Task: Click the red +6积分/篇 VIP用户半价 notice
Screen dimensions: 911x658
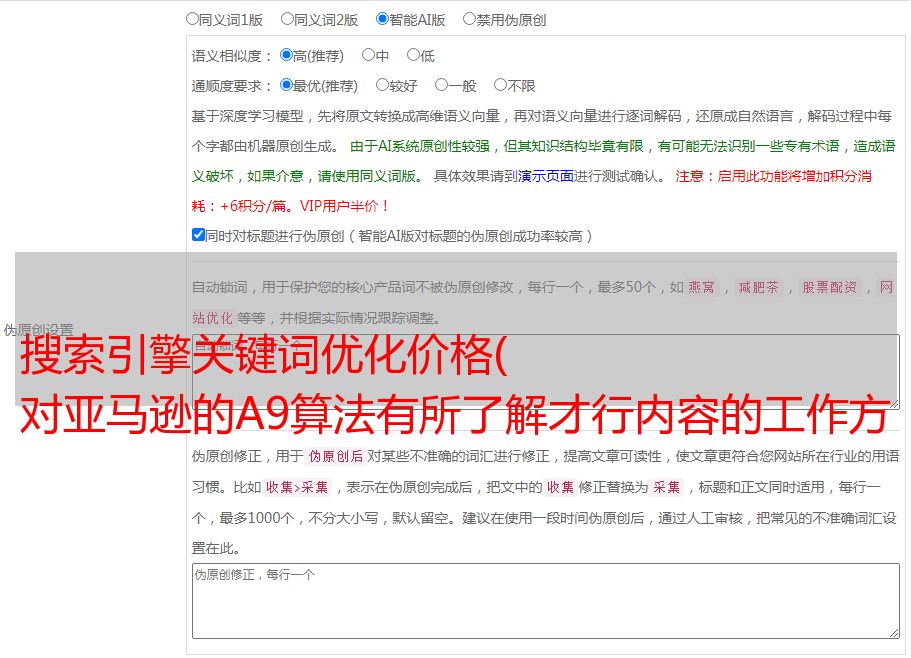Action: [x=290, y=206]
